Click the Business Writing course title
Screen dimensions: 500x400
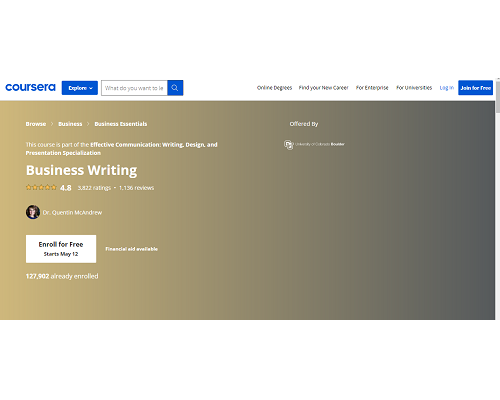[x=81, y=170]
